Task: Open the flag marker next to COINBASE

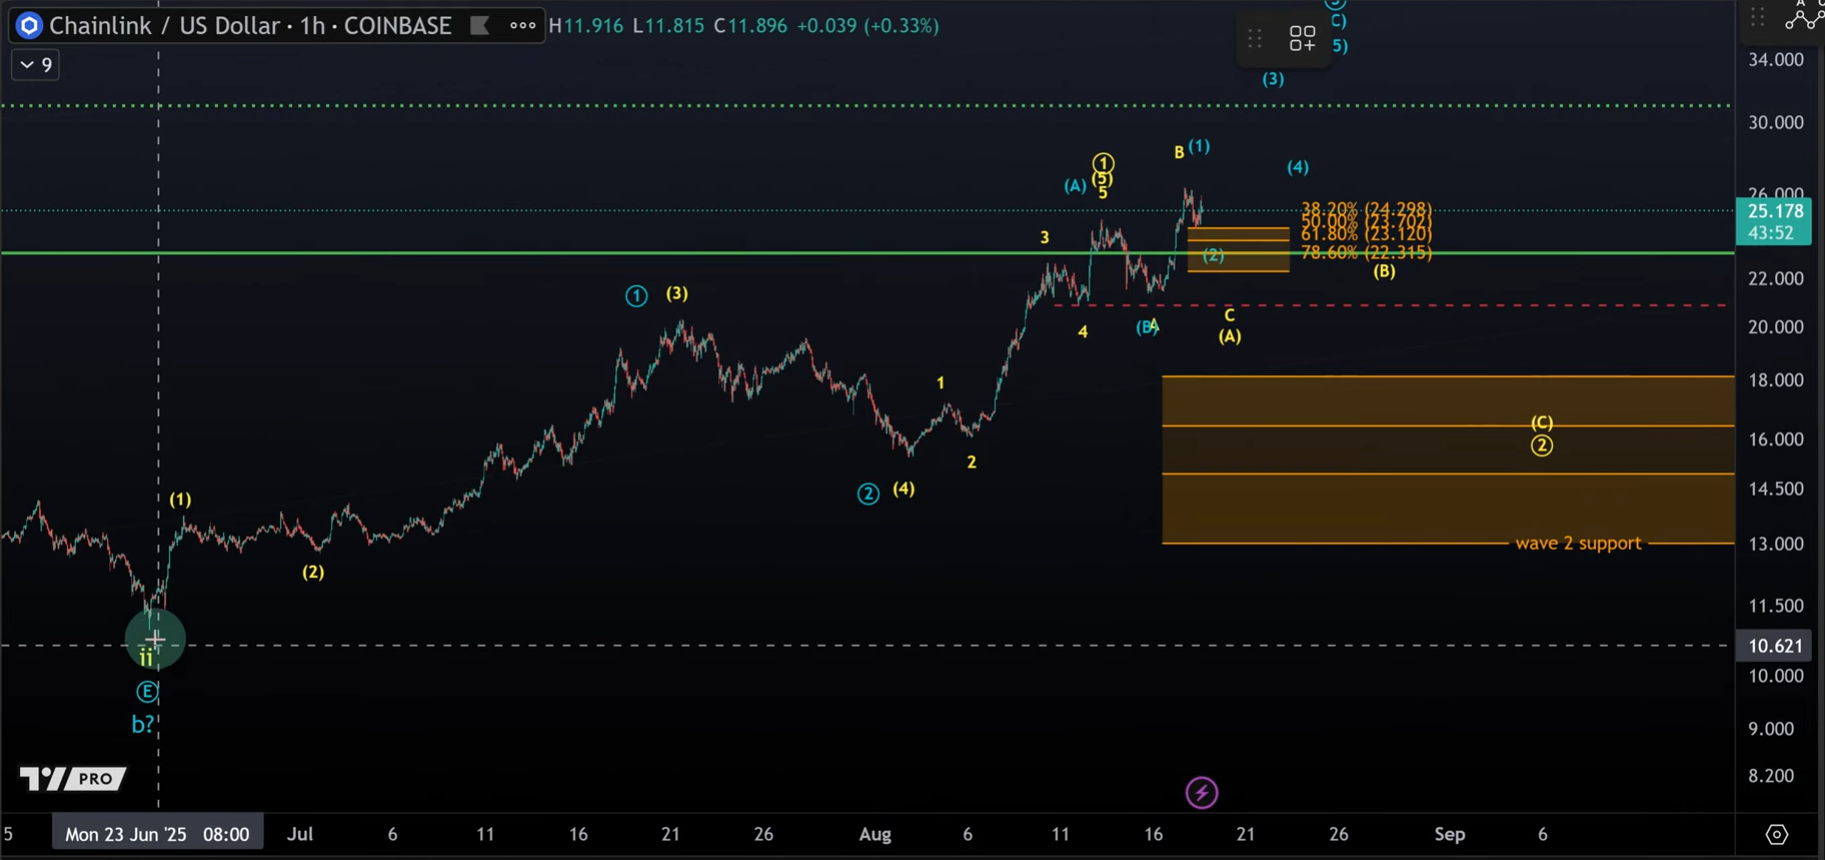Action: (480, 26)
